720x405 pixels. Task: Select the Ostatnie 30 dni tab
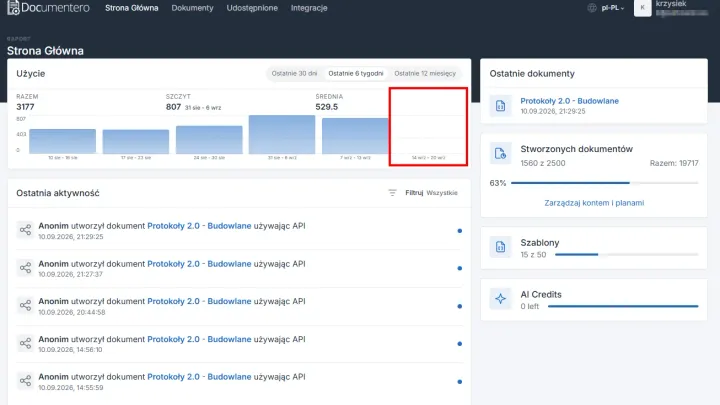coord(294,73)
